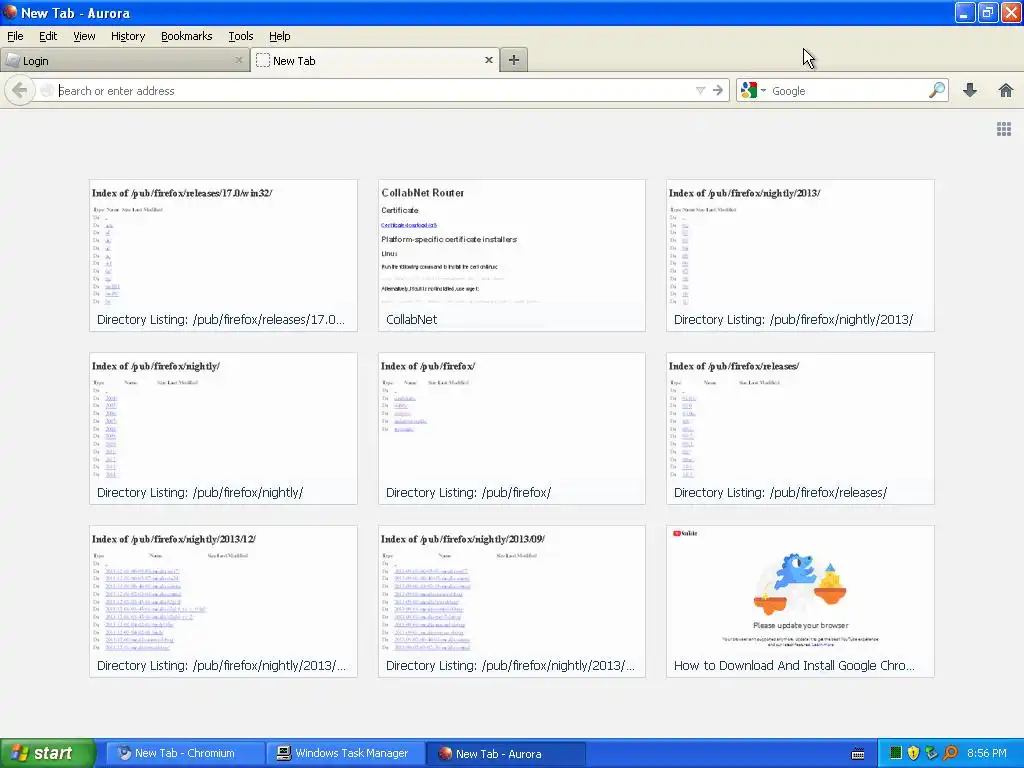Switch to Windows Task Manager taskbar button
1024x768 pixels.
(x=345, y=753)
